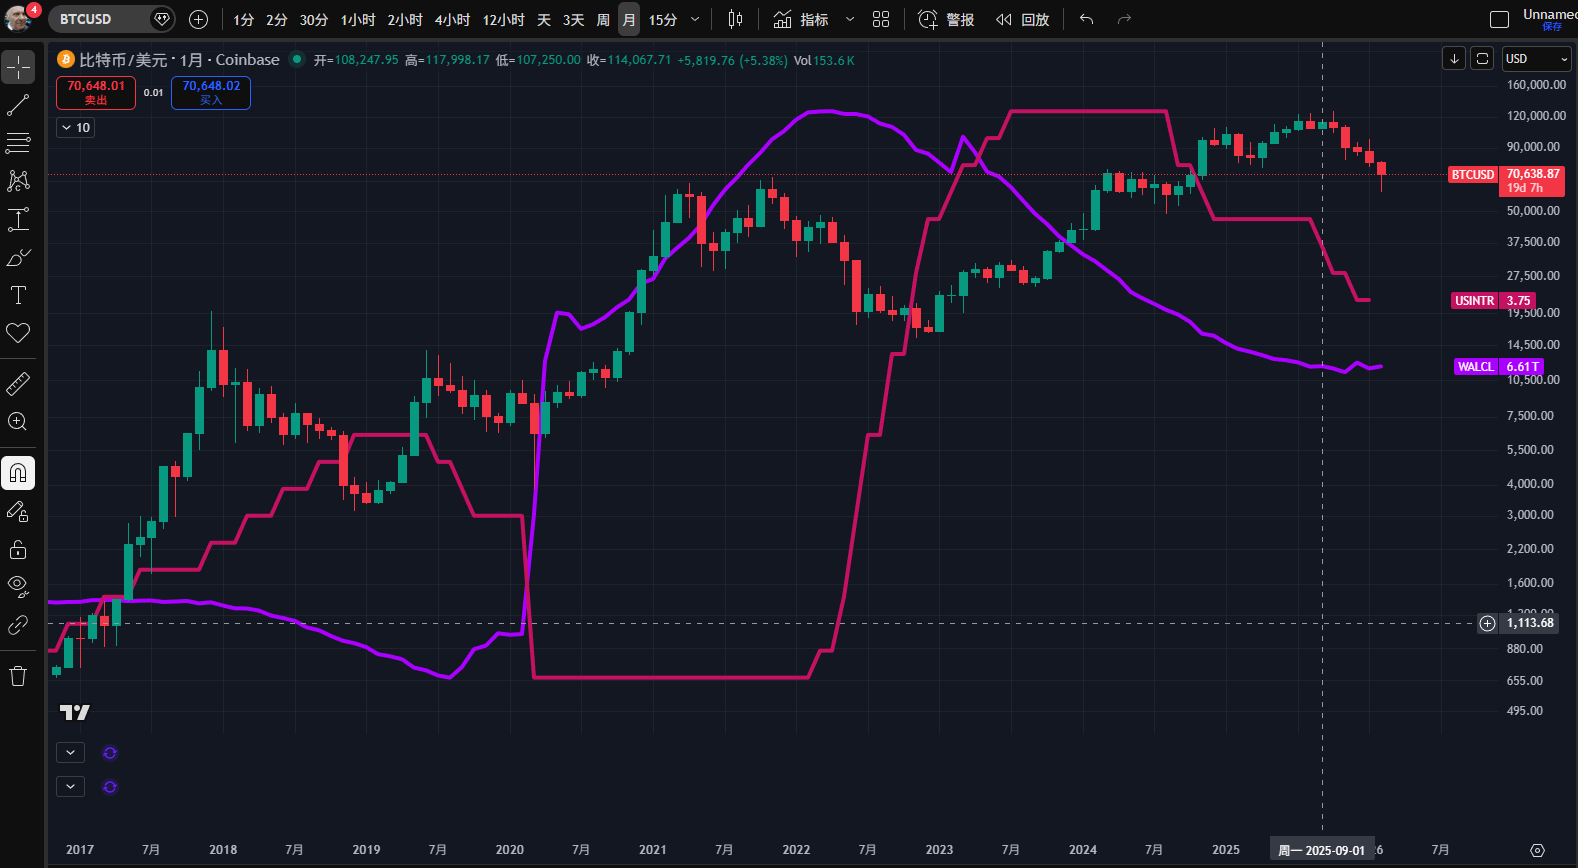Switch to 4小时 timeframe
The width and height of the screenshot is (1578, 868).
(452, 20)
